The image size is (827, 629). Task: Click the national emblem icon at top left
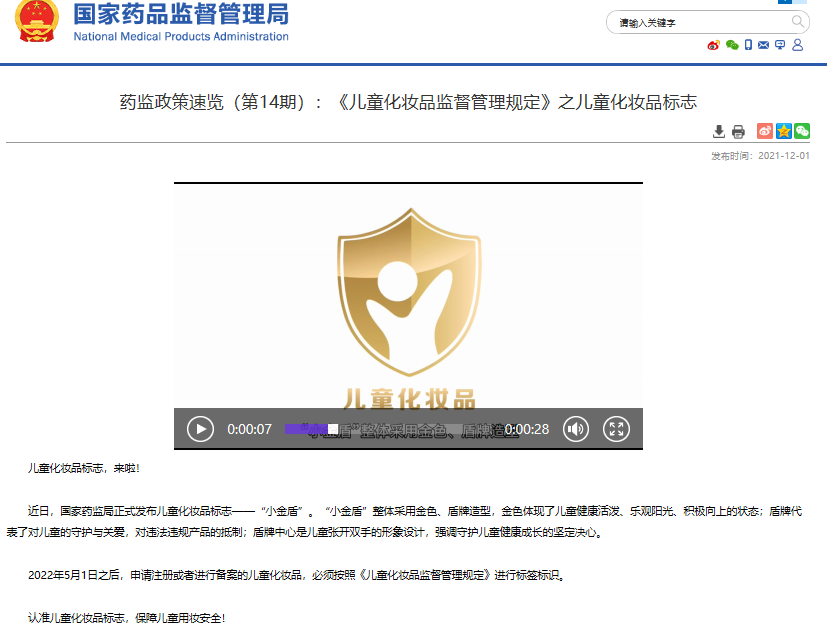[37, 24]
